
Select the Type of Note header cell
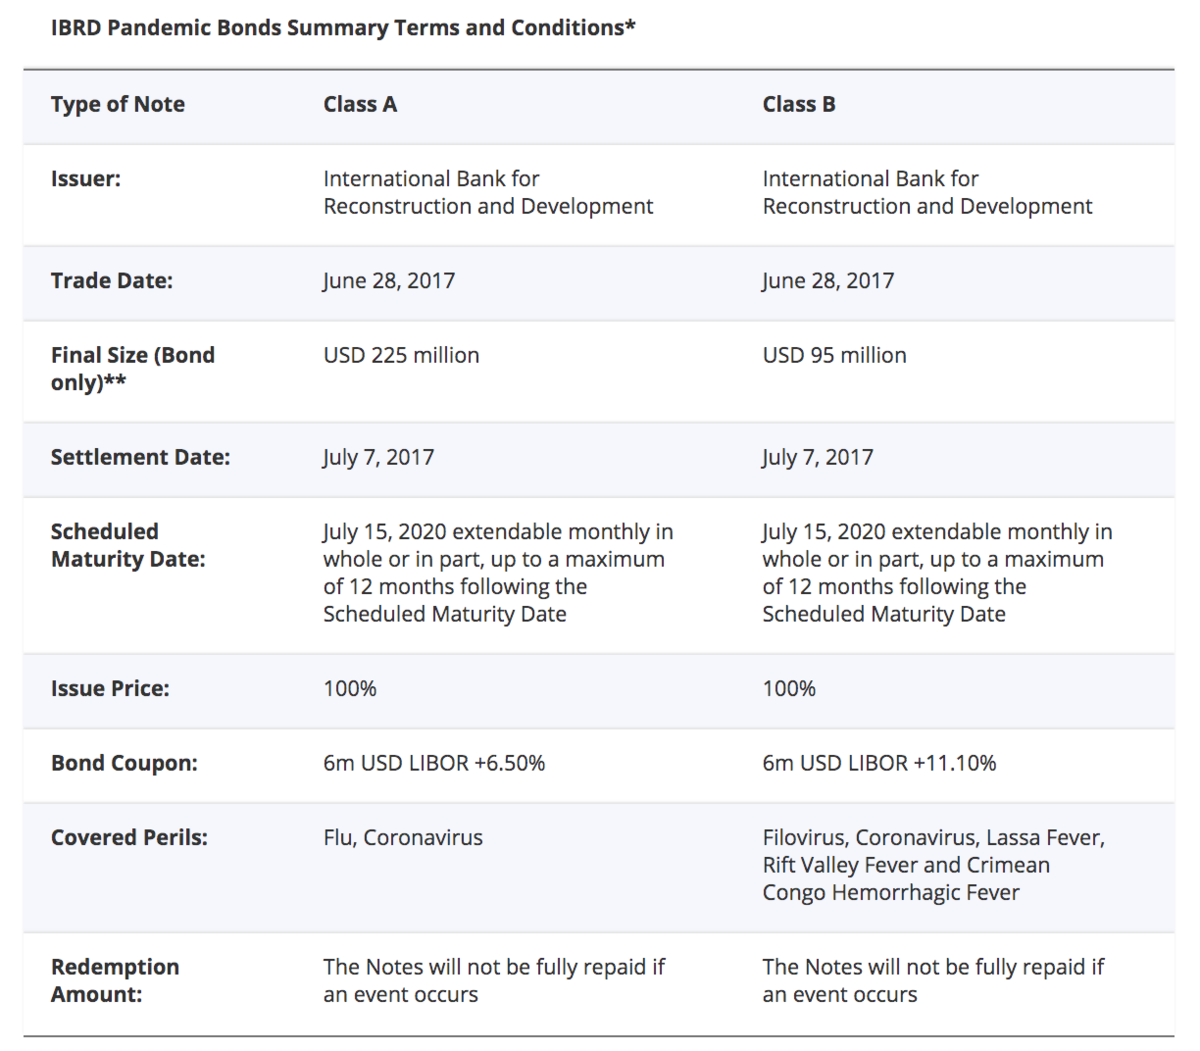[x=118, y=104]
